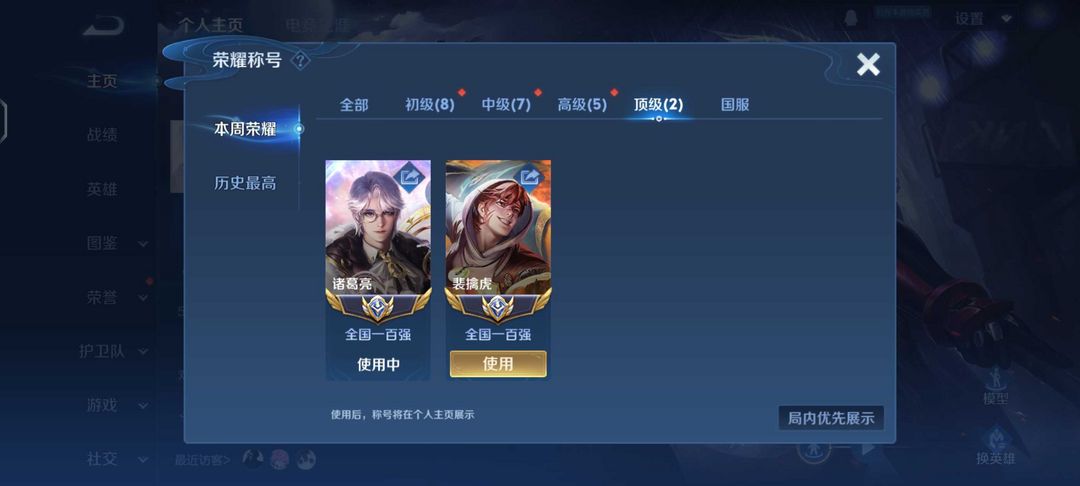This screenshot has height=486, width=1080.
Task: Open the 设置 dropdown arrow
Action: (x=1006, y=19)
